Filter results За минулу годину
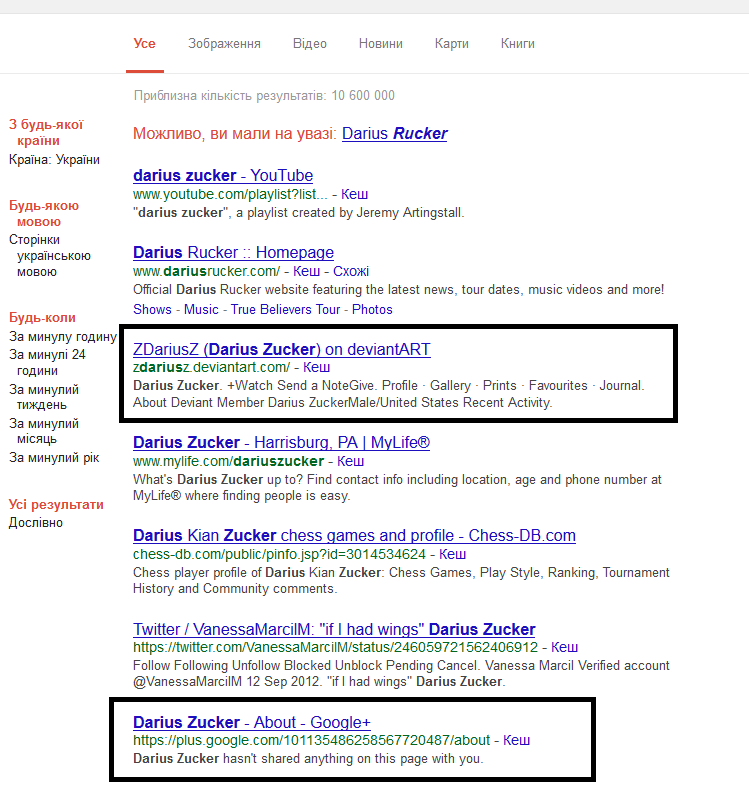This screenshot has height=790, width=749. 62,337
